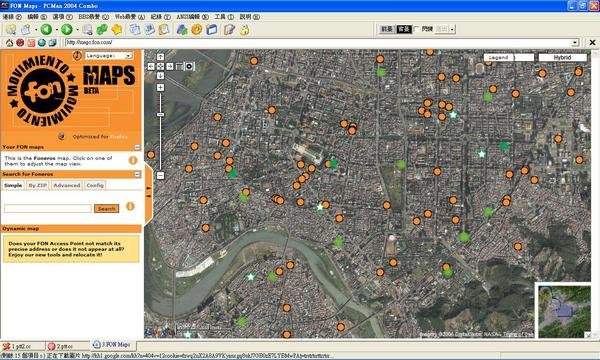Click the green Back arrow toolbar button
Screen dimensions: 600x360
46,29
